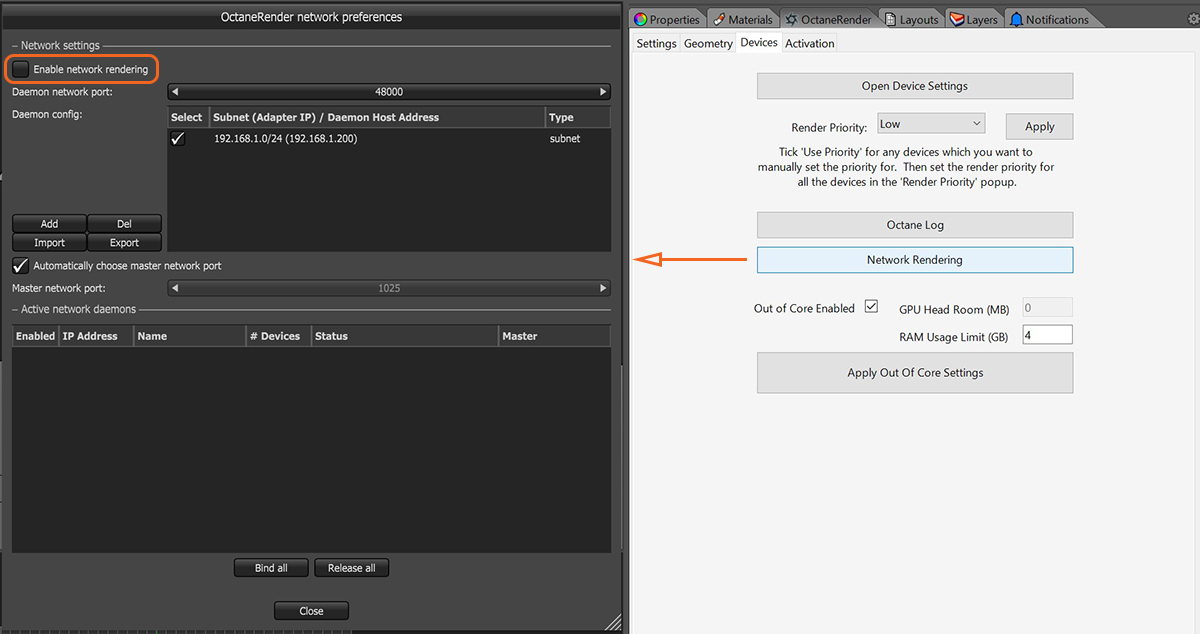Viewport: 1200px width, 634px height.
Task: Click the Layouts page icon
Action: [890, 19]
